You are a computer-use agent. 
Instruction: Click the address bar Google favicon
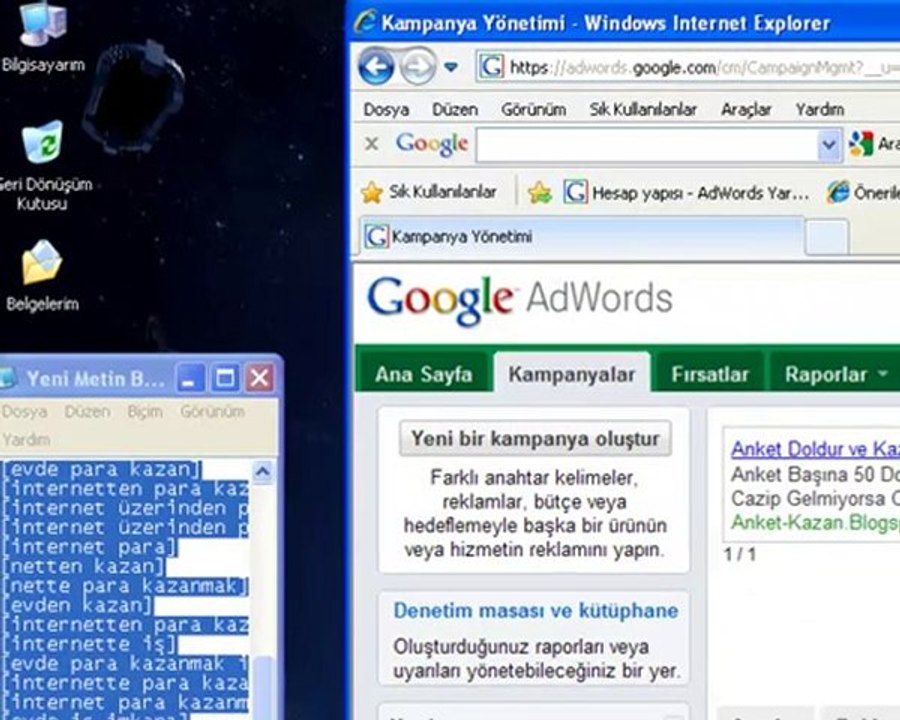click(x=491, y=67)
